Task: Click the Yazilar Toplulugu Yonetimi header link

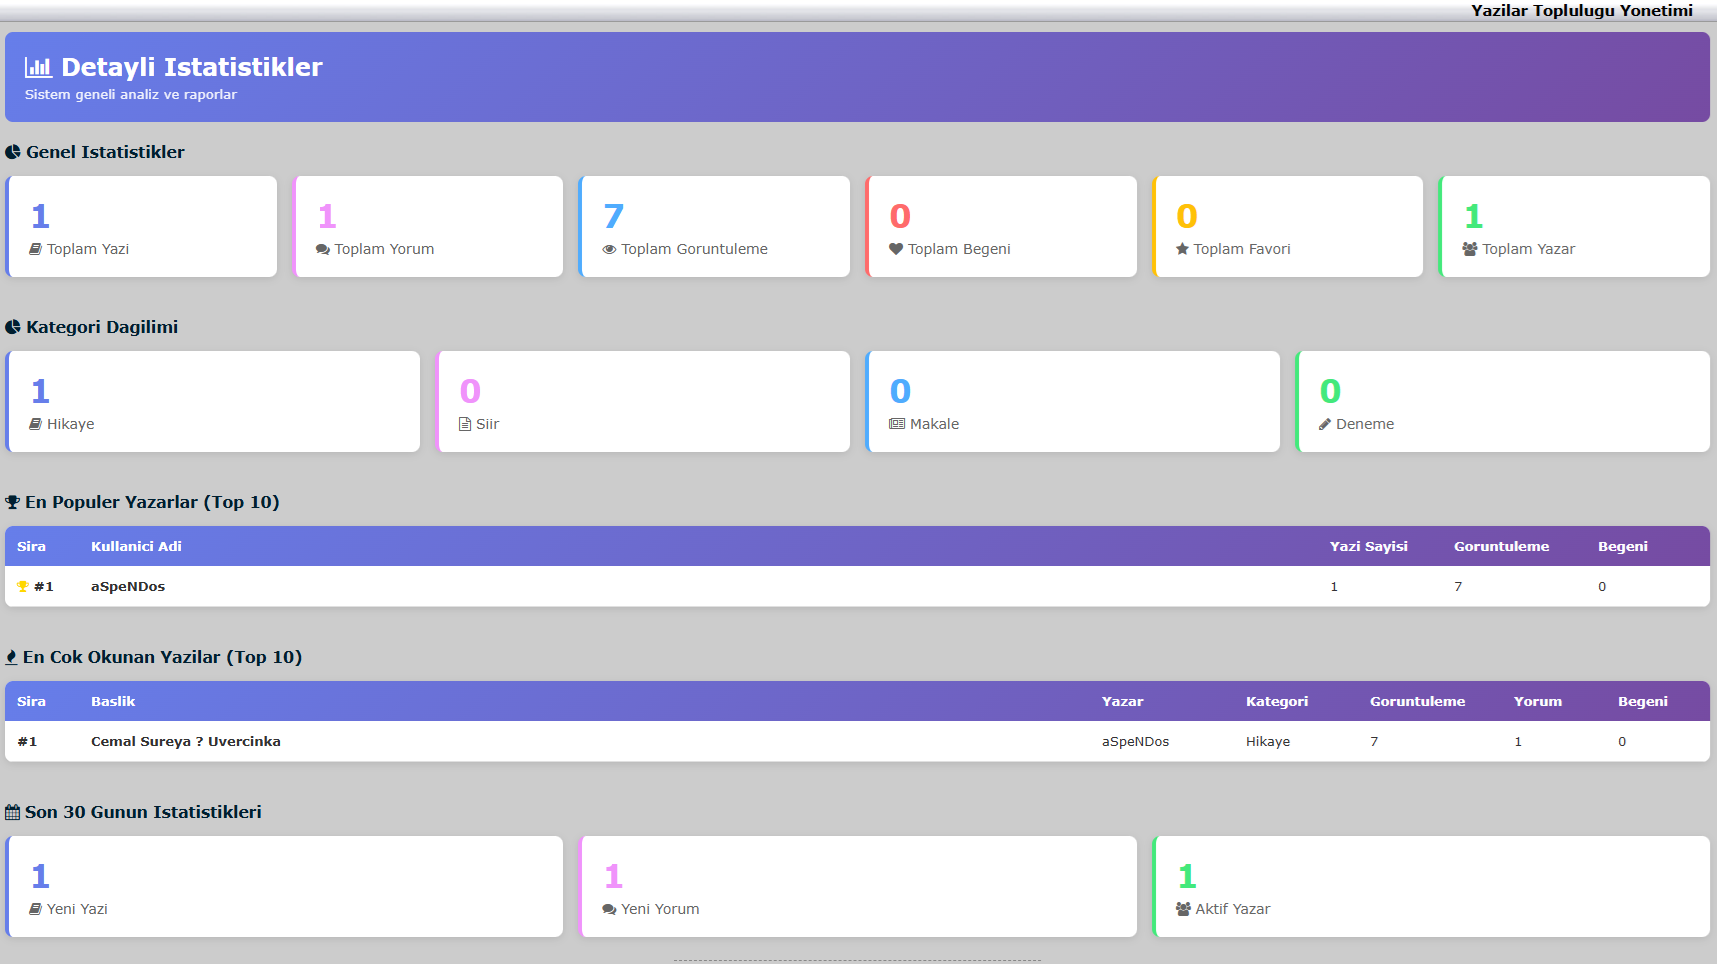Action: click(x=1581, y=10)
